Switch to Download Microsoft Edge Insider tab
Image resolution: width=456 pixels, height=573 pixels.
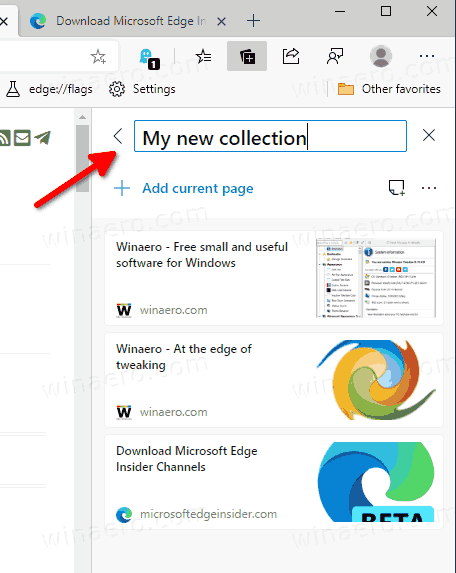point(124,21)
